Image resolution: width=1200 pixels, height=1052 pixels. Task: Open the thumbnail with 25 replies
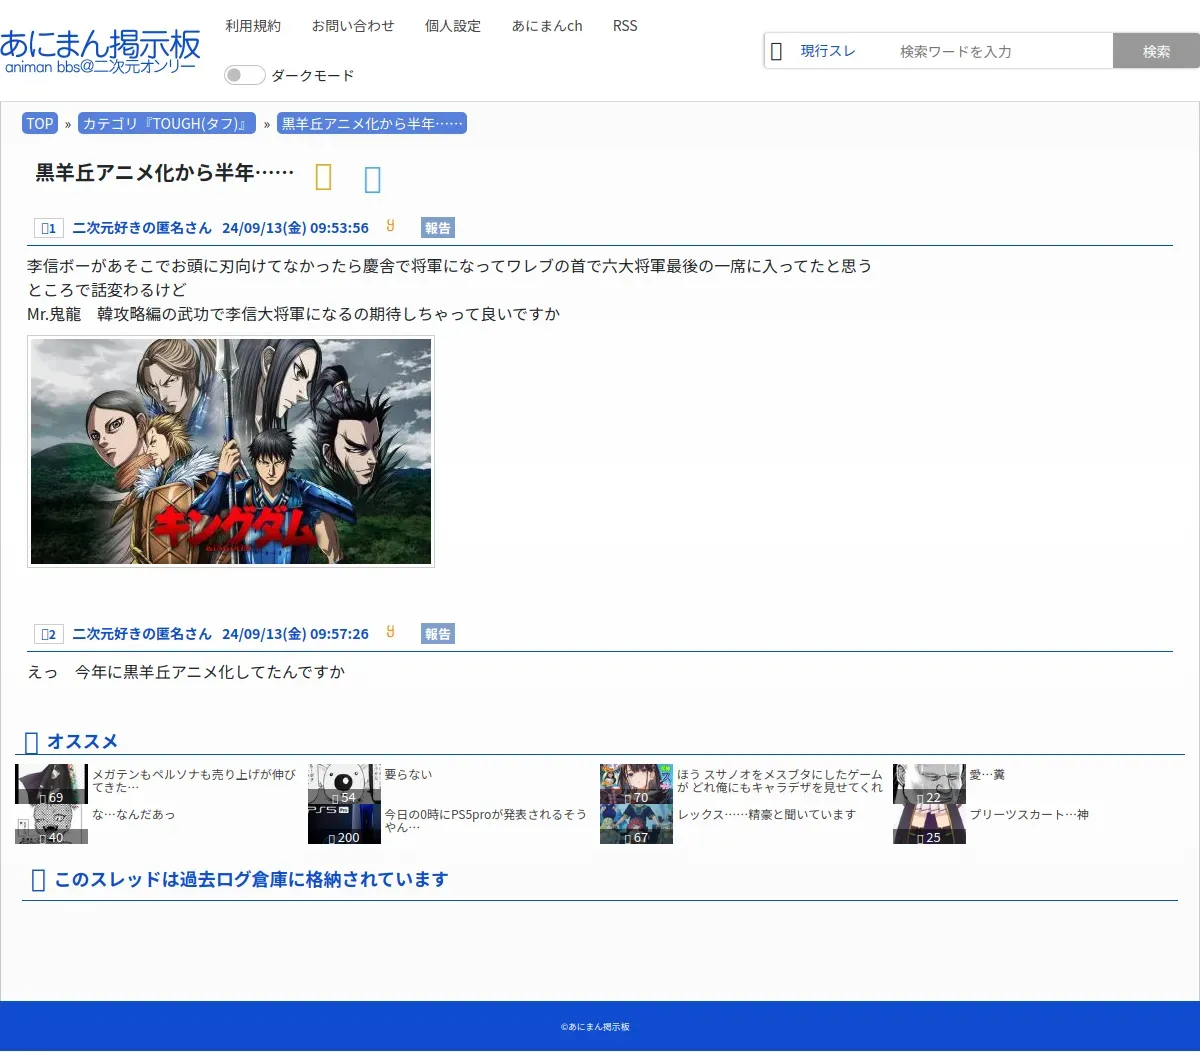929,824
